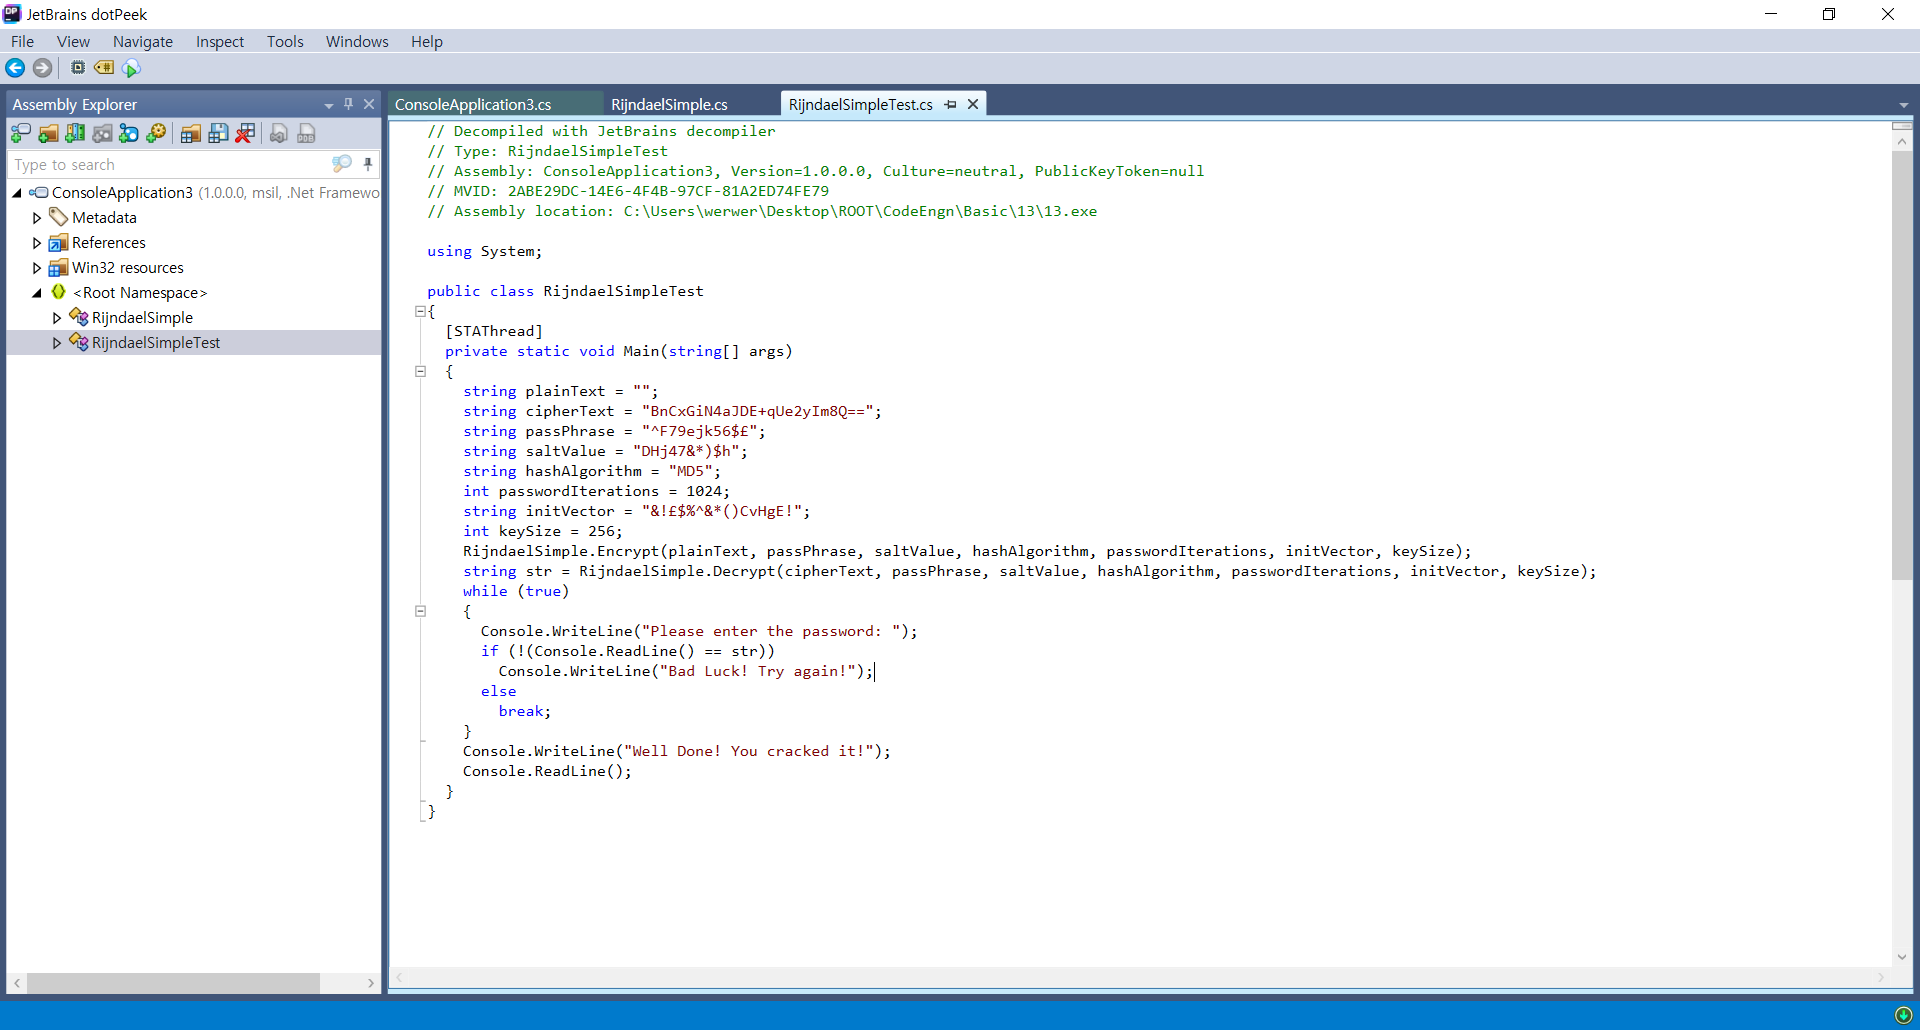Click the Open from GAC icon
The height and width of the screenshot is (1030, 1920).
[x=75, y=133]
